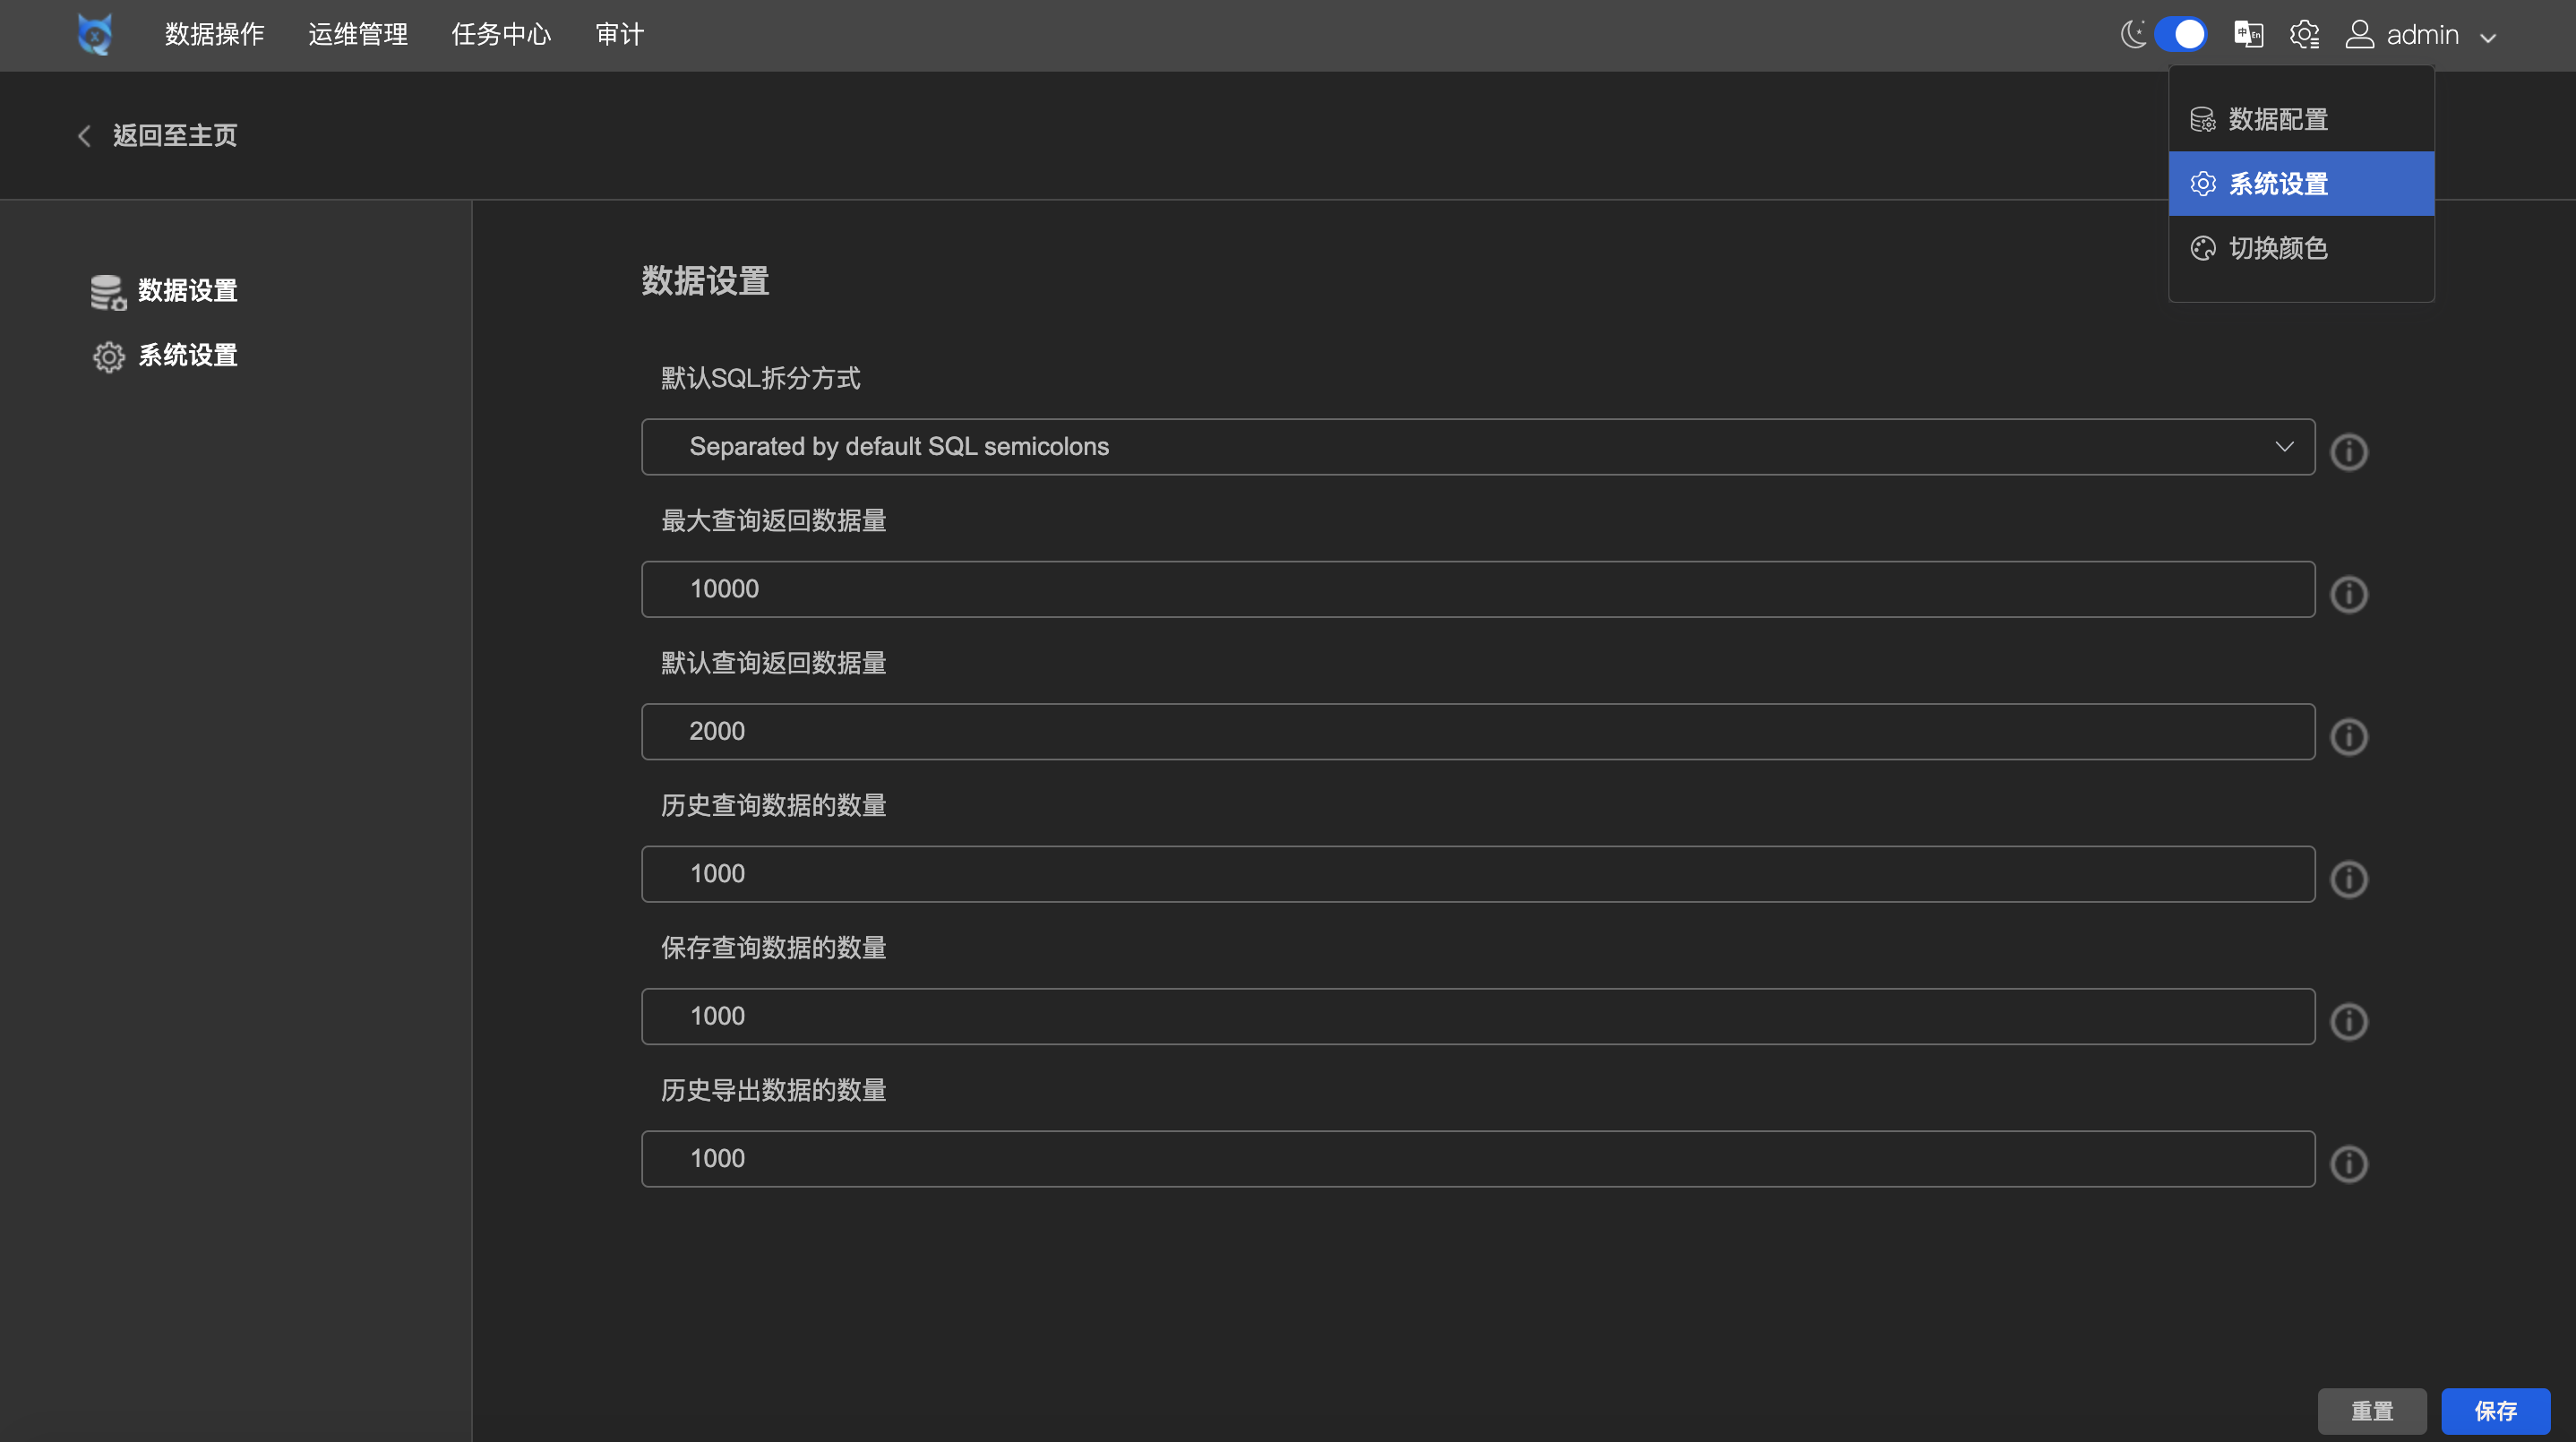The height and width of the screenshot is (1442, 2576).
Task: Open the 默认SQL拆分方式 dropdown
Action: (1478, 447)
